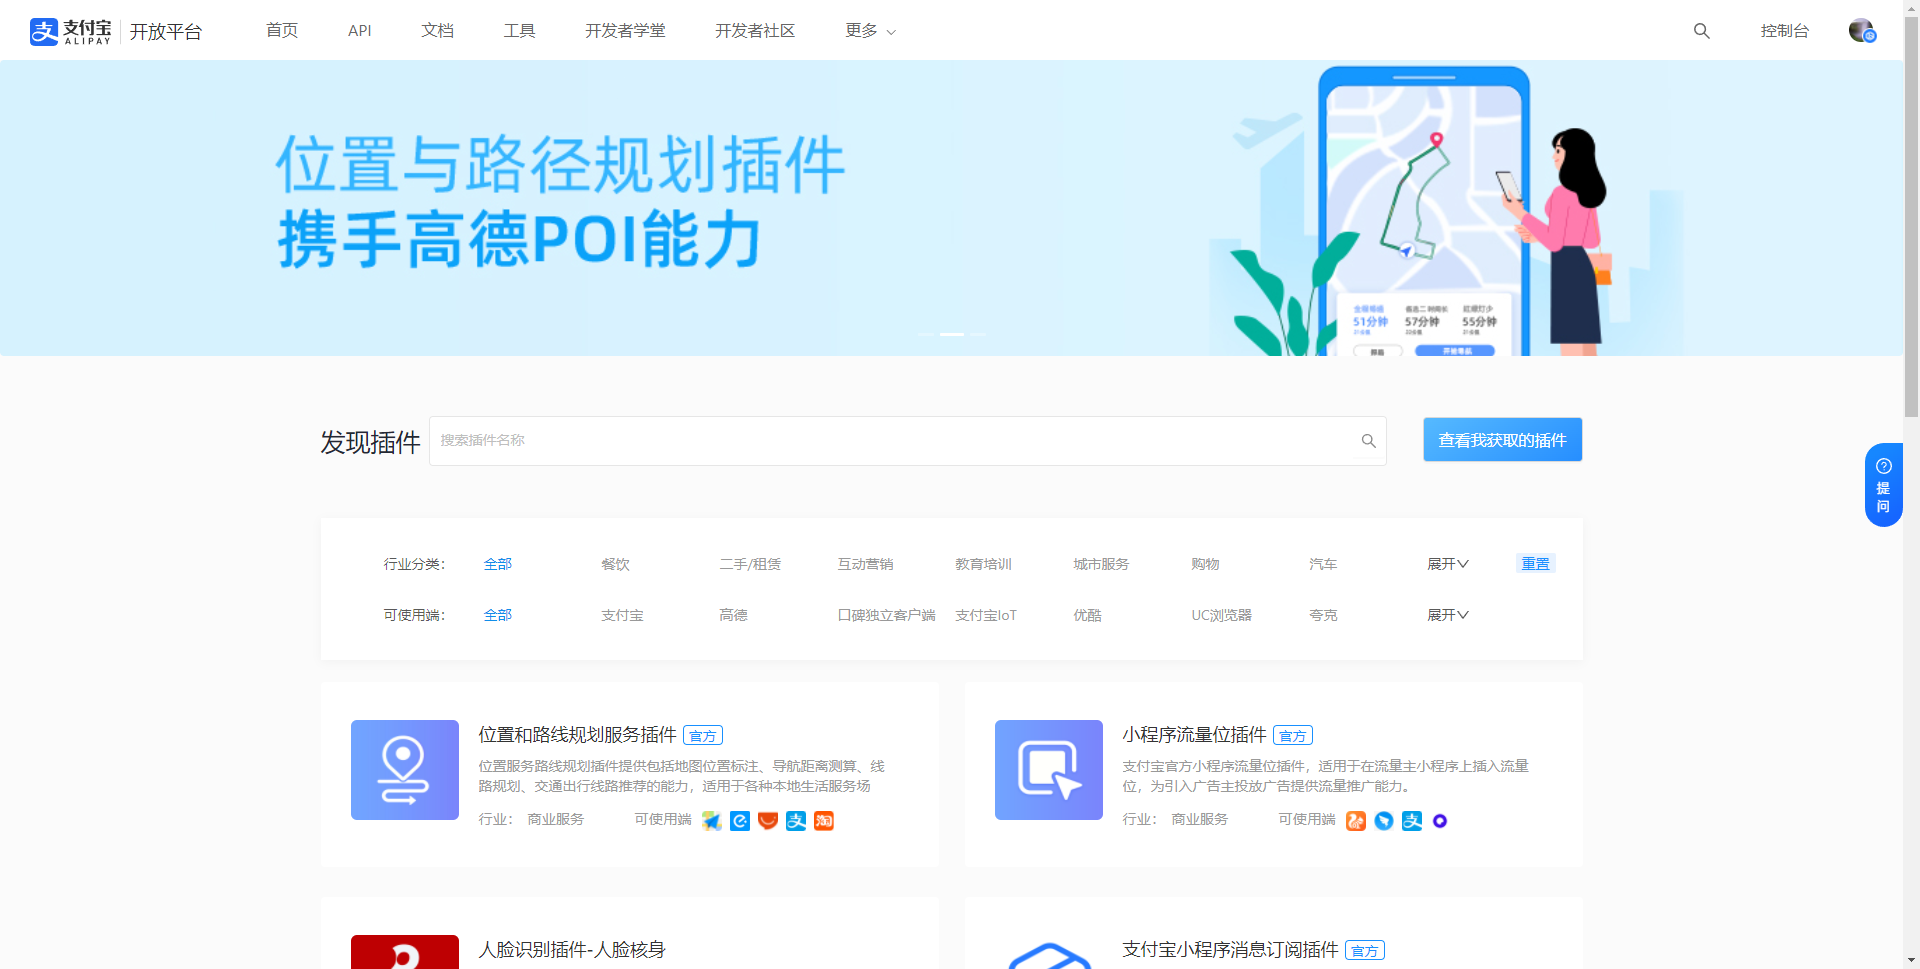Filter by 支付宝 client
Viewport: 1920px width, 969px height.
623,615
